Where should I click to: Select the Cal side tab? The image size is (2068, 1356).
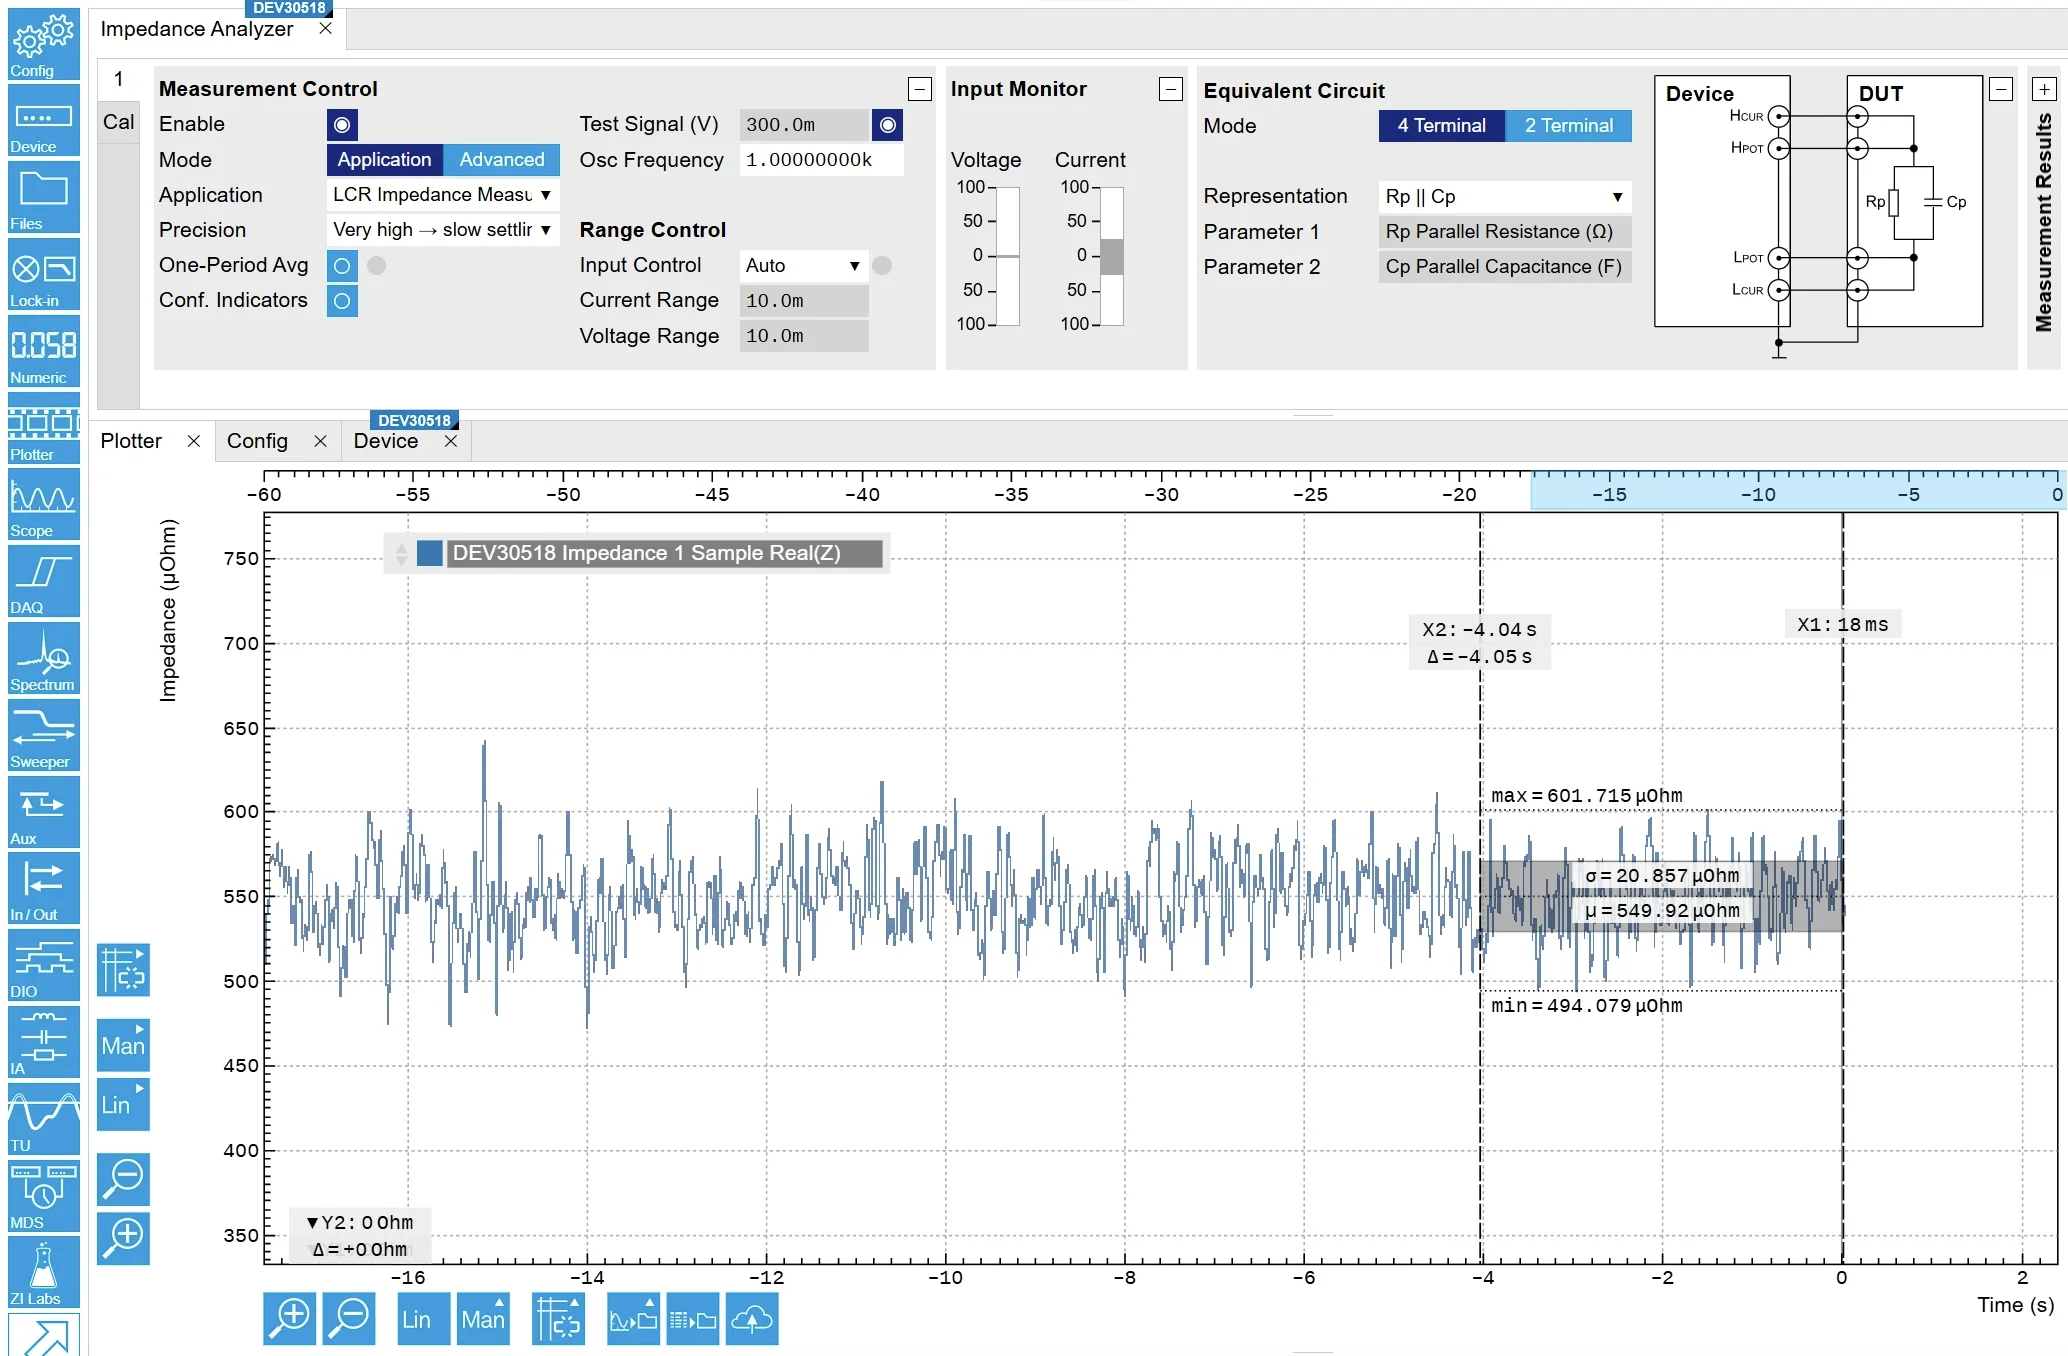coord(118,122)
